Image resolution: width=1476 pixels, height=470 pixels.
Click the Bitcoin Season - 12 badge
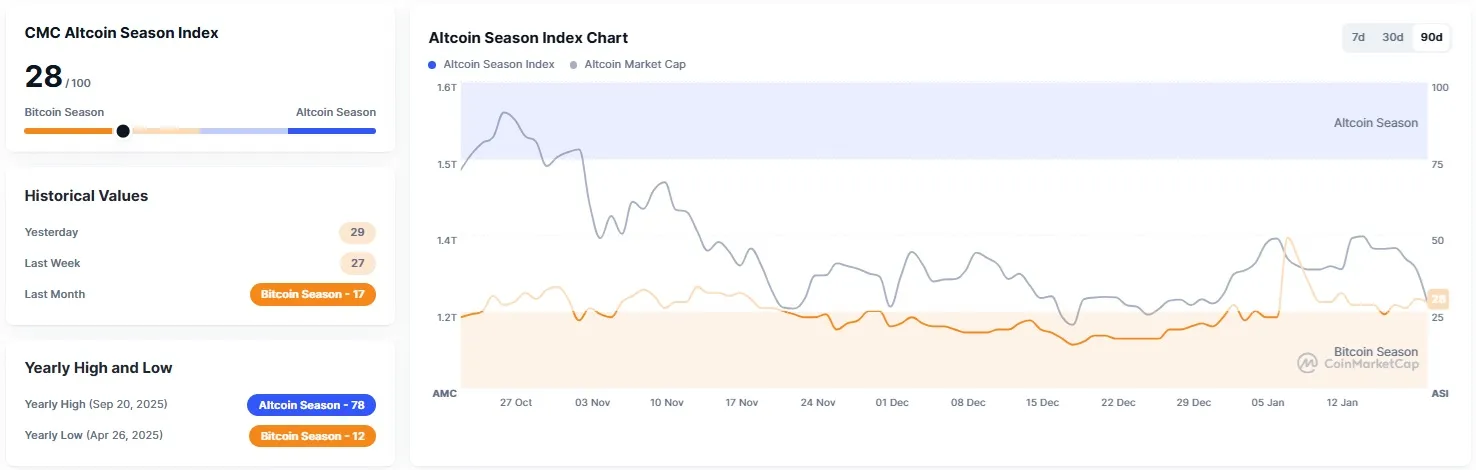click(312, 436)
